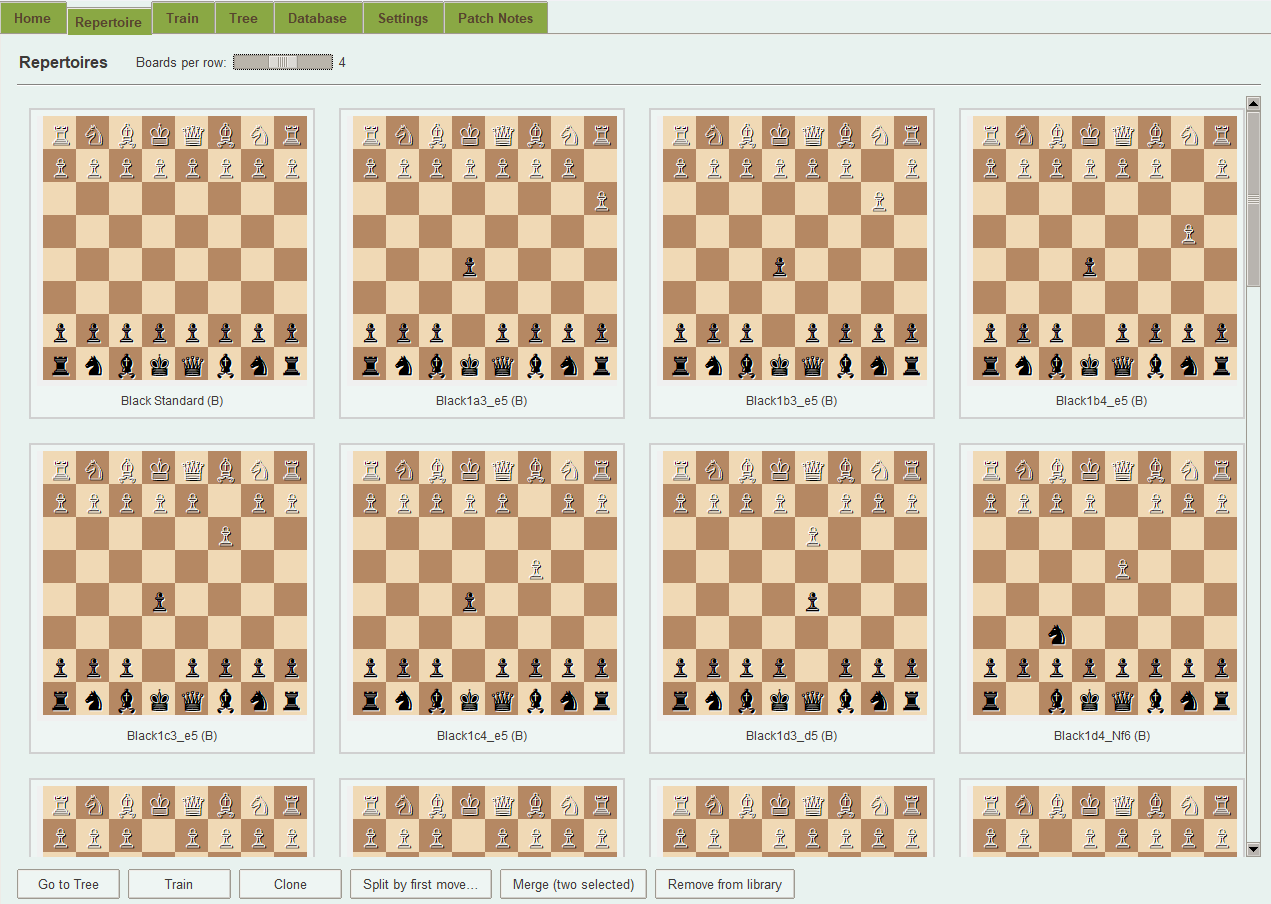Adjust the Boards per row slider

[283, 62]
